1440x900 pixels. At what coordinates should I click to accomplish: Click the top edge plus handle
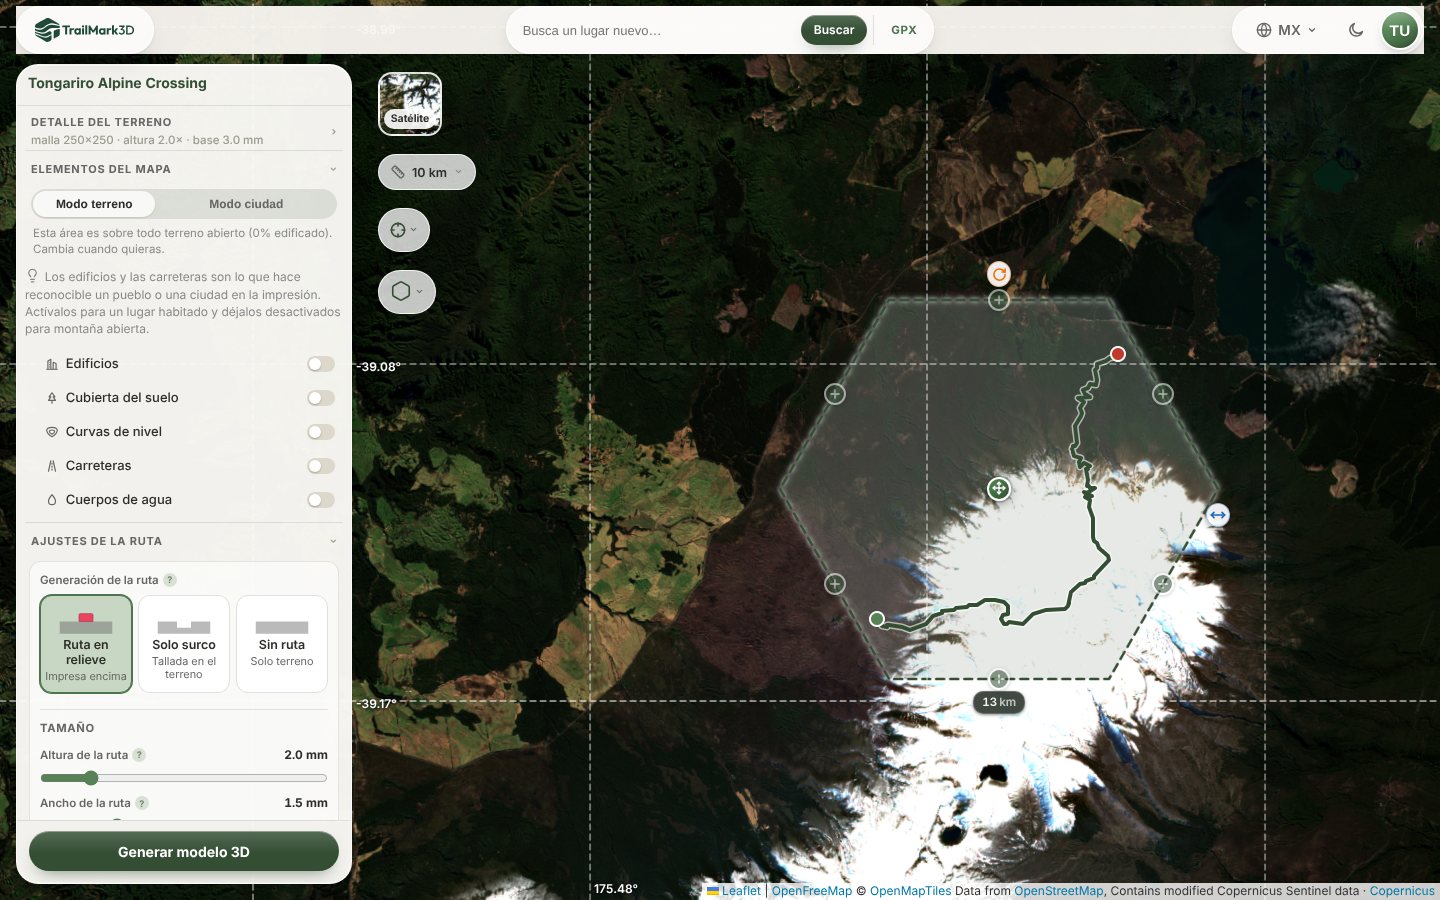pos(999,300)
